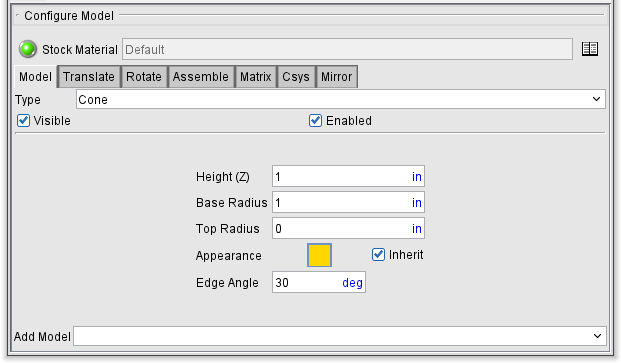Viewport: 621px width, 363px height.
Task: Click the 'in' unit of Height (Z)
Action: click(417, 177)
